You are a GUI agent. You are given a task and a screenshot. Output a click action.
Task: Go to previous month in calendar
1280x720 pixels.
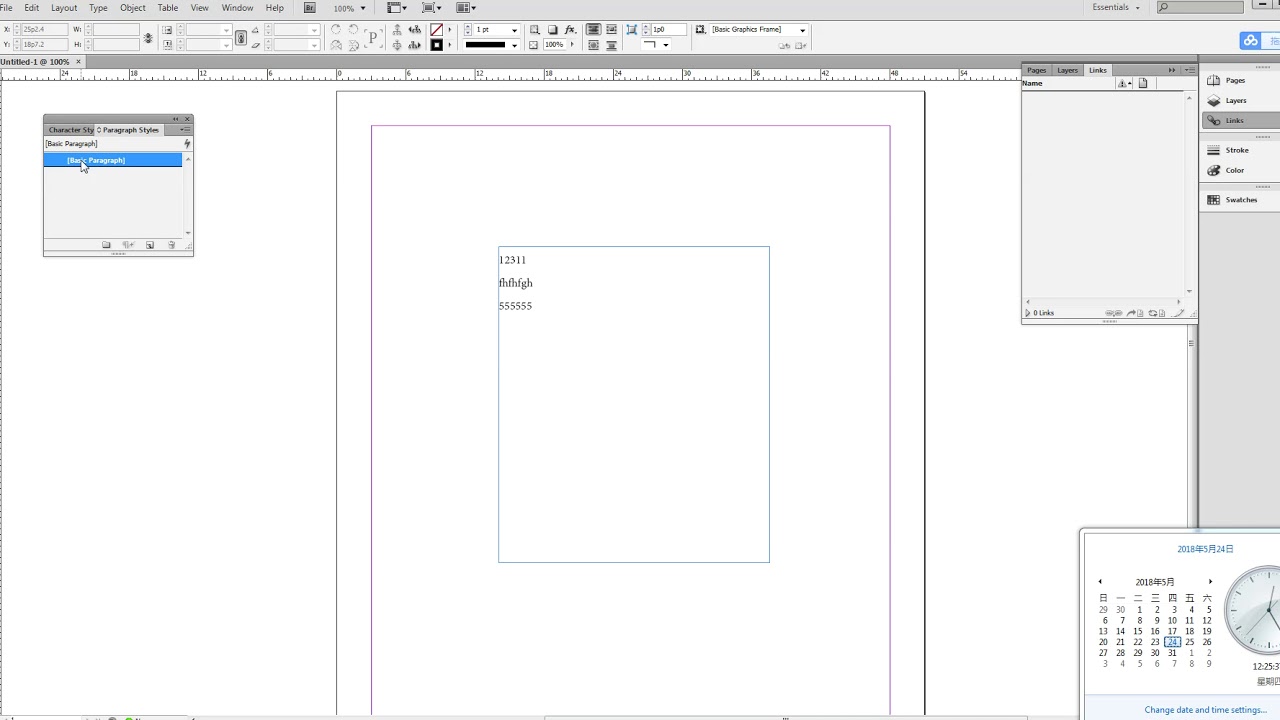click(1100, 582)
